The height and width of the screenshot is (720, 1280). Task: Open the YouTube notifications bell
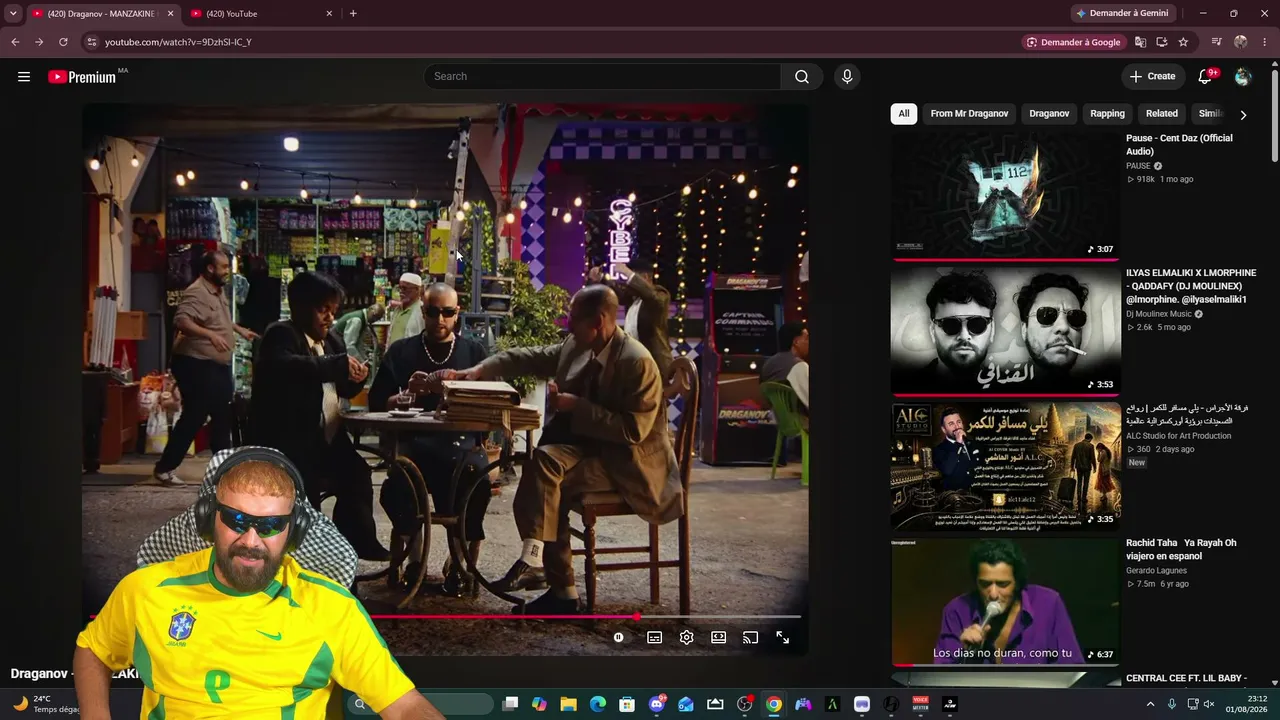1205,77
